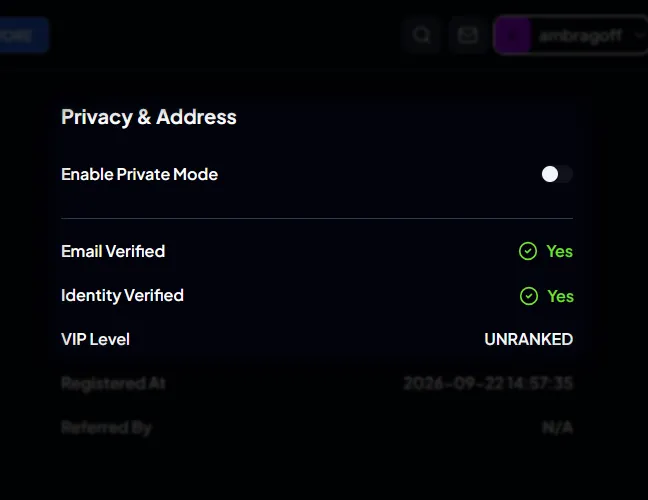Image resolution: width=648 pixels, height=500 pixels.
Task: Click the Referred By label
Action: (x=107, y=427)
